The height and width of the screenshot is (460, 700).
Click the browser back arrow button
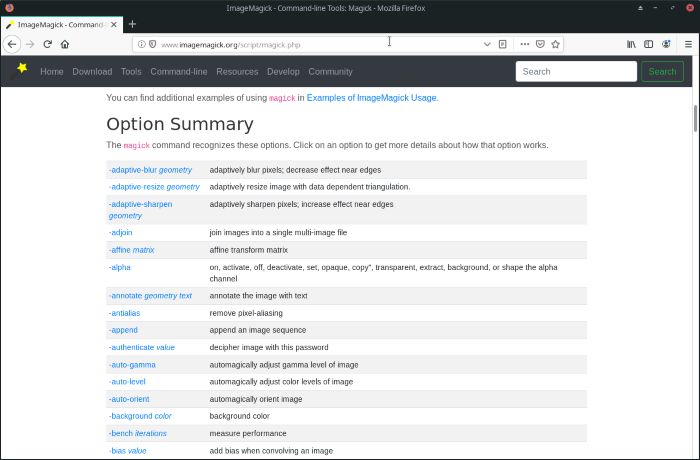click(12, 44)
